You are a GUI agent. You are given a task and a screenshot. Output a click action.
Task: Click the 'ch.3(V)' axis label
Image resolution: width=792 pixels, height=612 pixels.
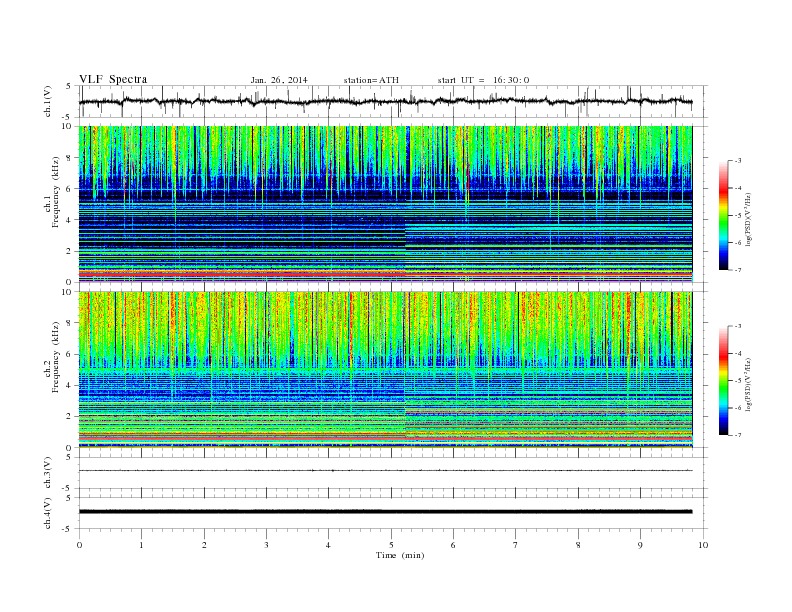point(48,473)
